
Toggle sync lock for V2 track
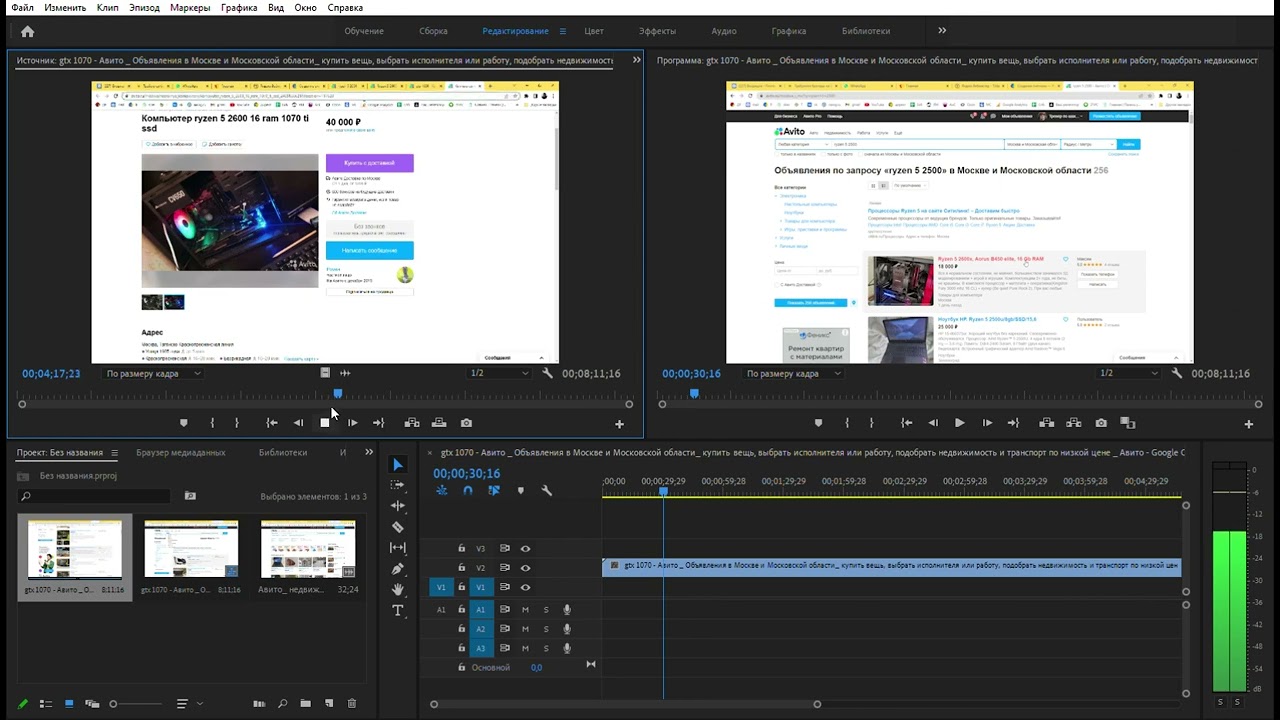coord(504,568)
